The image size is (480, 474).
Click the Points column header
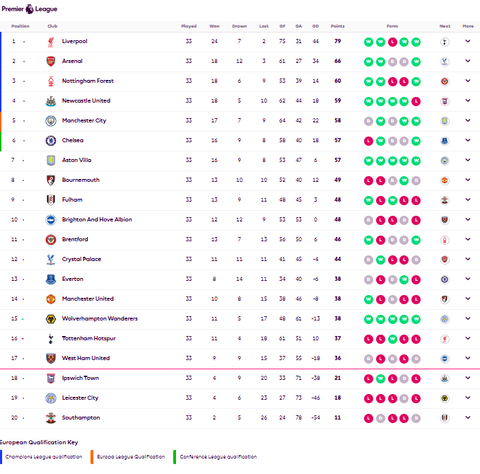pos(338,26)
